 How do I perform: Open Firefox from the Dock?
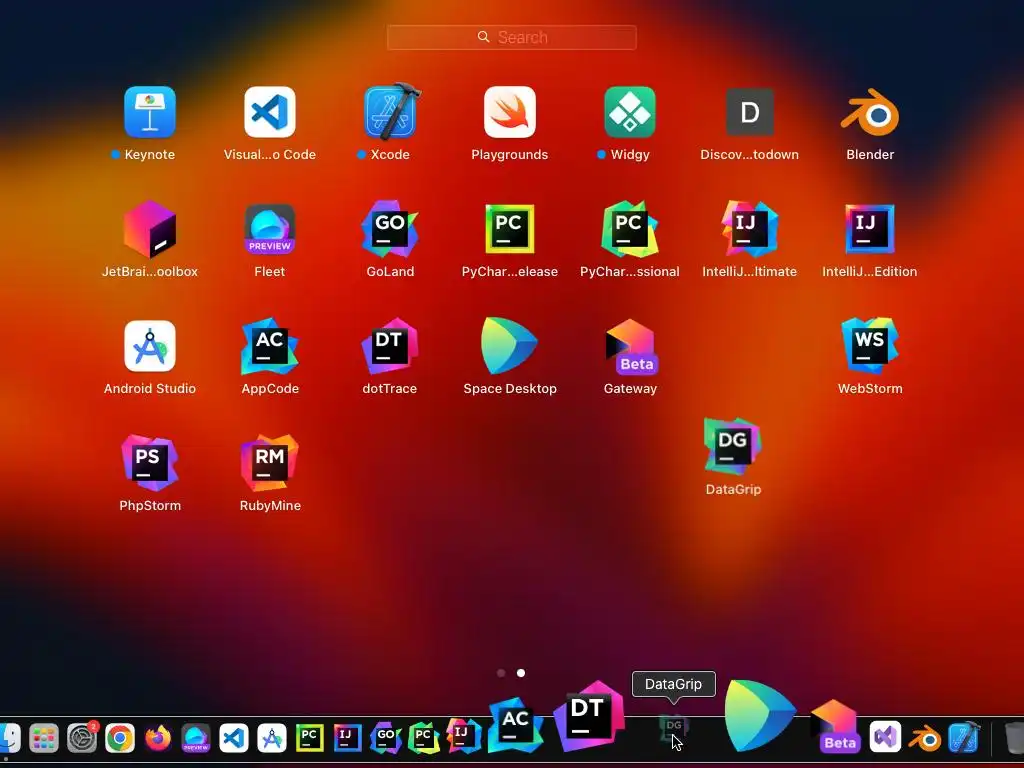click(158, 738)
